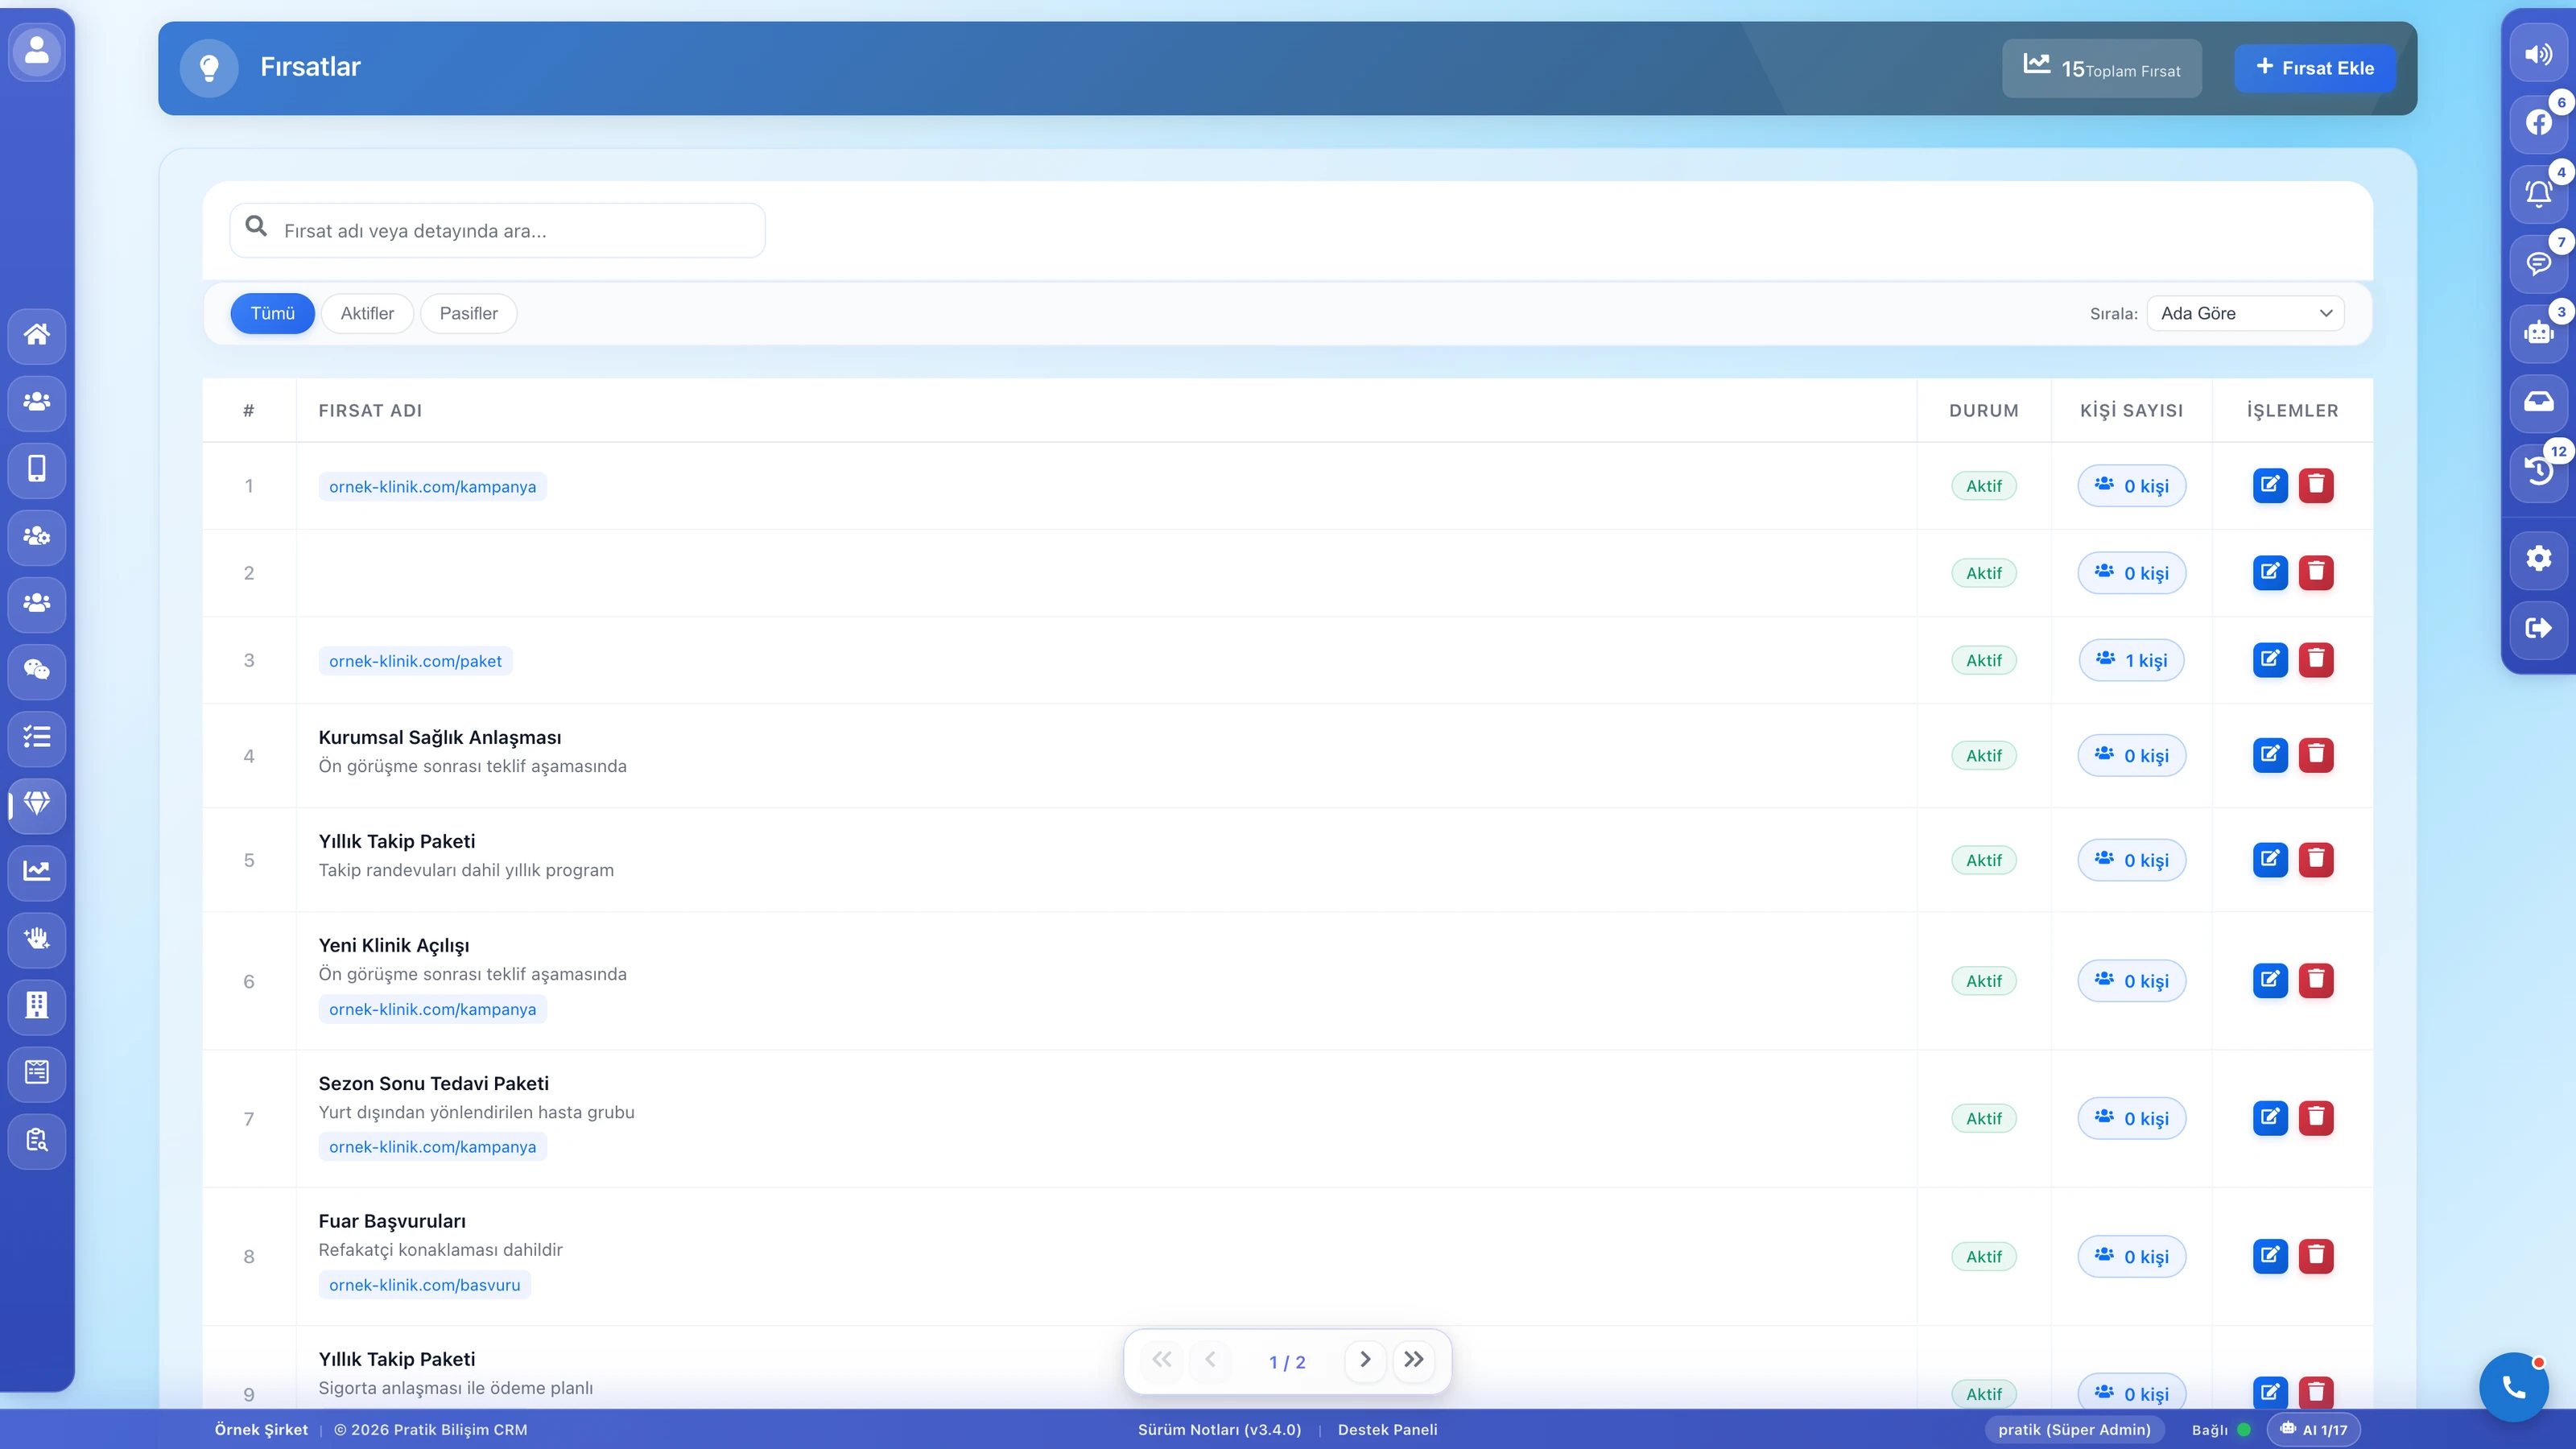The width and height of the screenshot is (2576, 1449).
Task: Edit the Sezon Sonu Tedavi Paketi row
Action: click(x=2270, y=1118)
